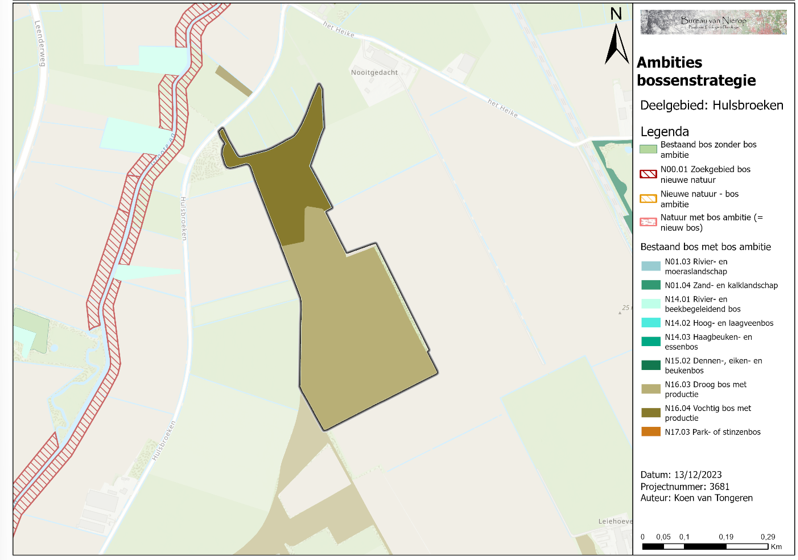Select the N01.03 Rivier- en moeraslandschap swatch

pyautogui.click(x=650, y=265)
